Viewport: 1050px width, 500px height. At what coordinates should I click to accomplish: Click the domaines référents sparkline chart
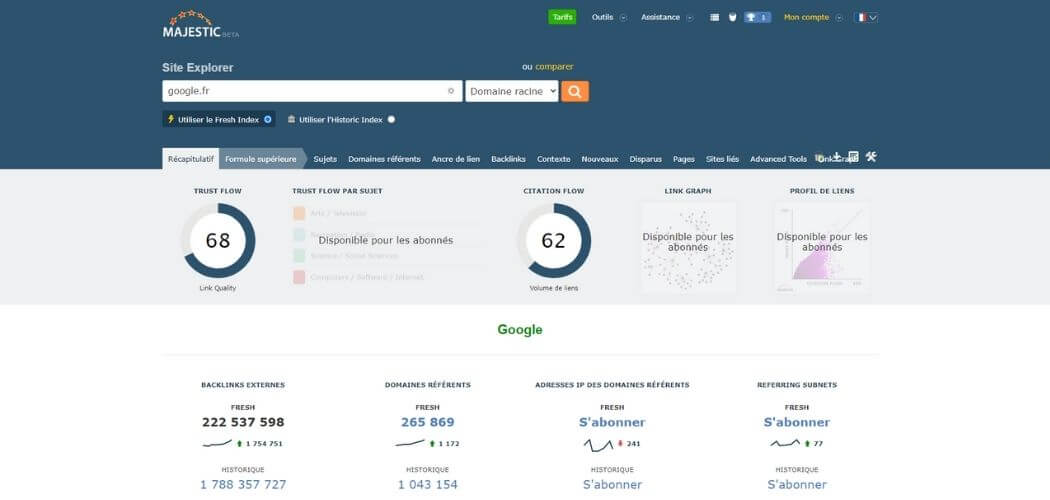click(x=410, y=443)
